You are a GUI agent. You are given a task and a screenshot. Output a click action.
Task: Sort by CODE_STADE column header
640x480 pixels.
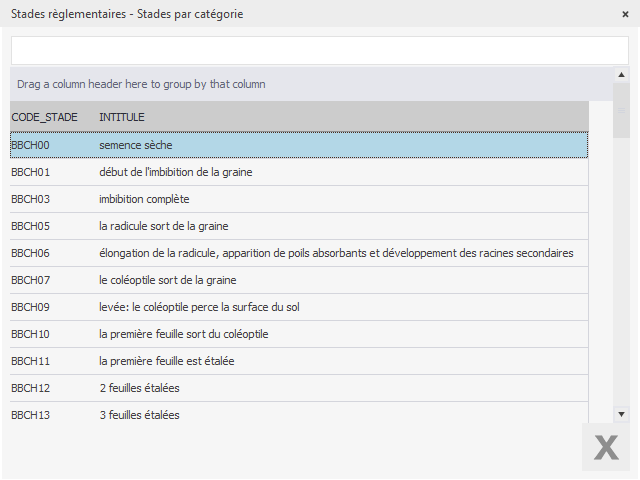pyautogui.click(x=45, y=118)
